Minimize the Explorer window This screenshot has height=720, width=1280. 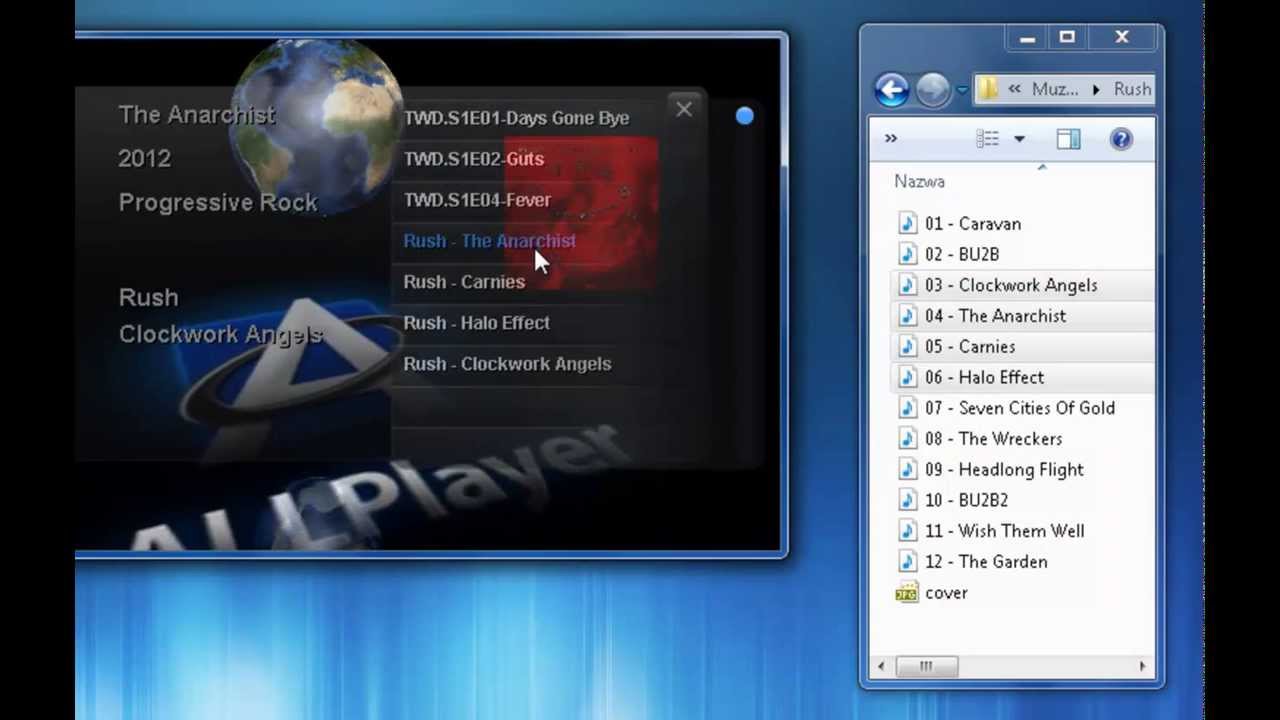[1027, 38]
